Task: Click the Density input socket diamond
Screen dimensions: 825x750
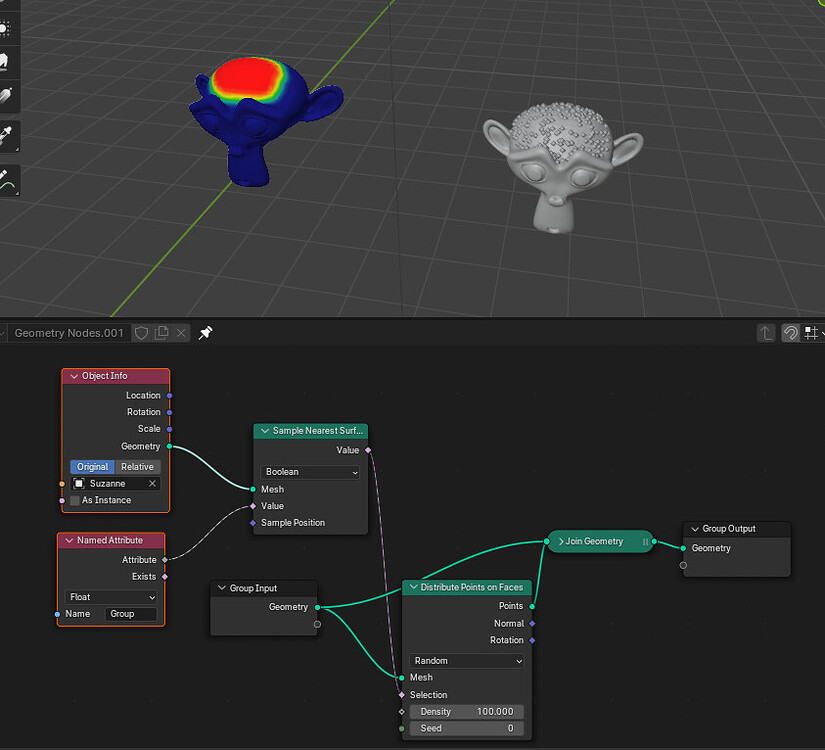Action: (x=402, y=712)
